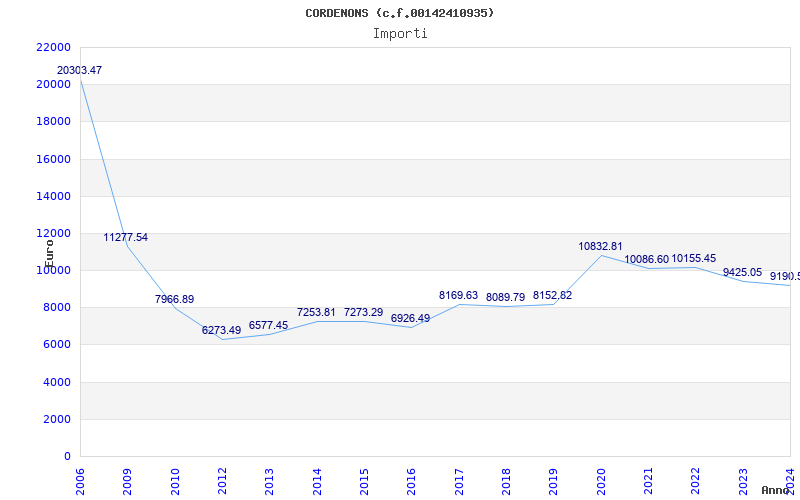
Task: Click the data label 6577.45
Action: (x=268, y=326)
